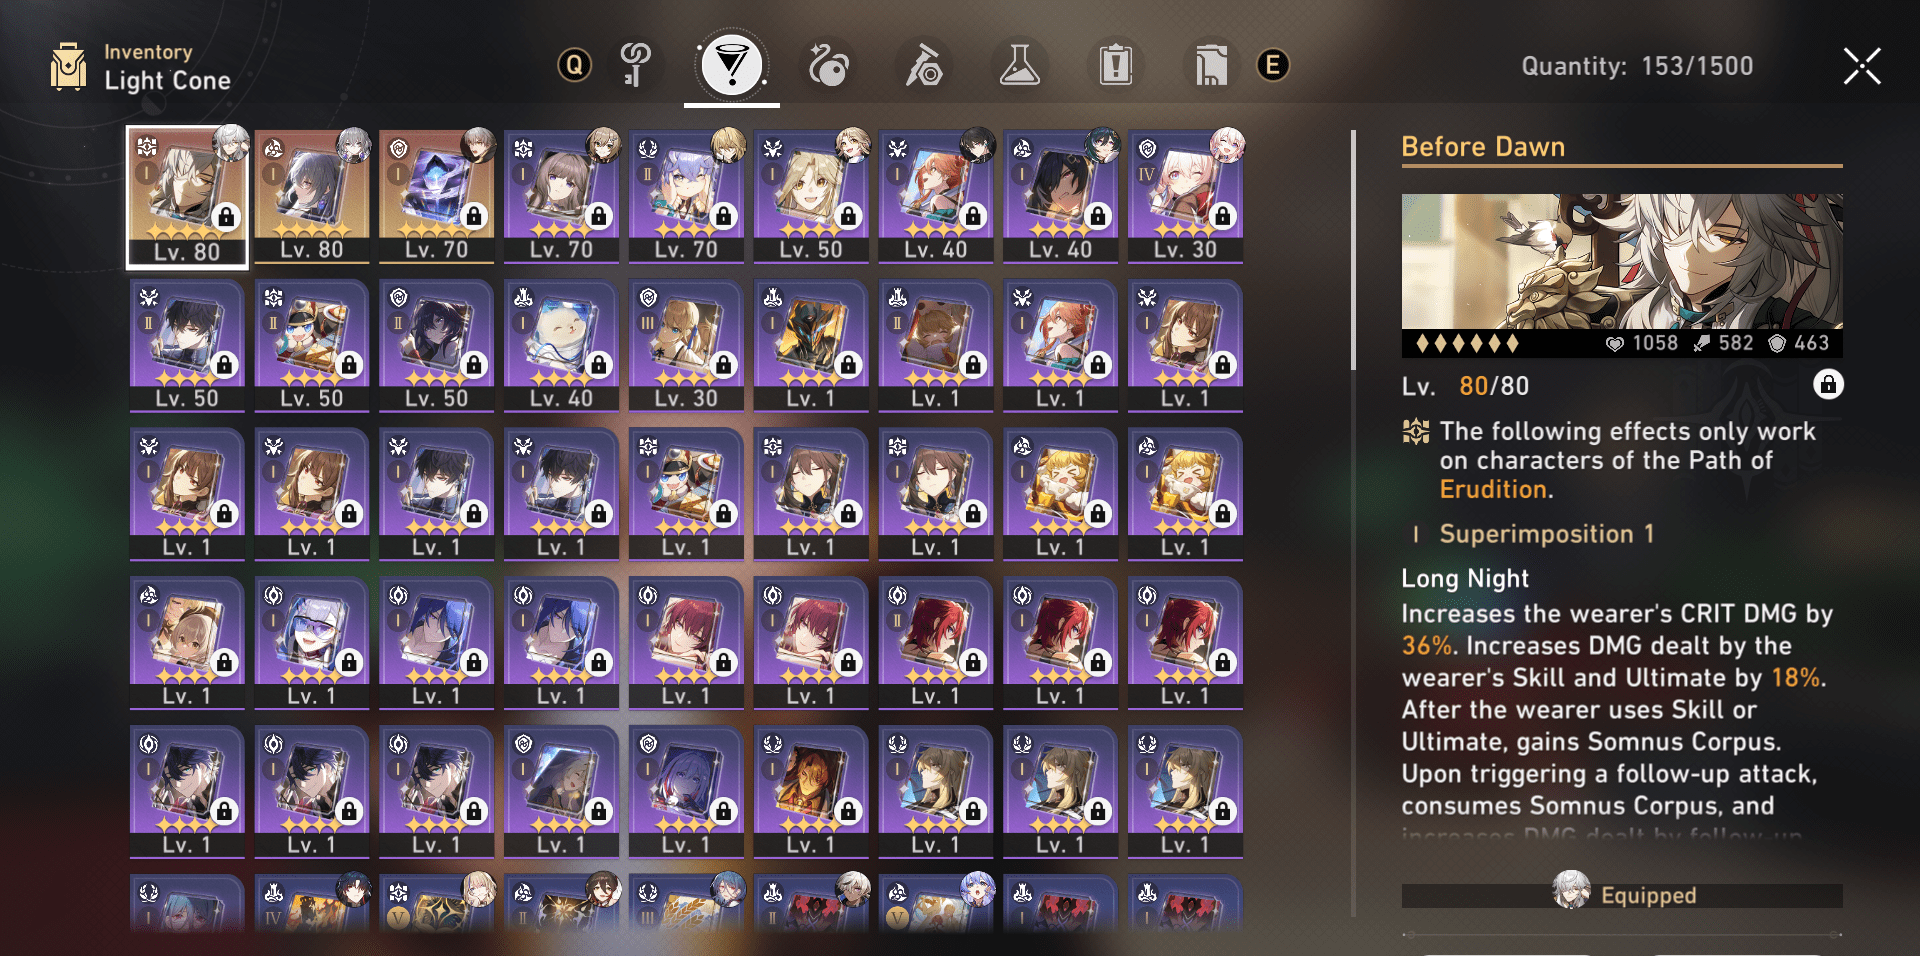1920x956 pixels.
Task: Click the Q previous-tab key icon
Action: 574,66
